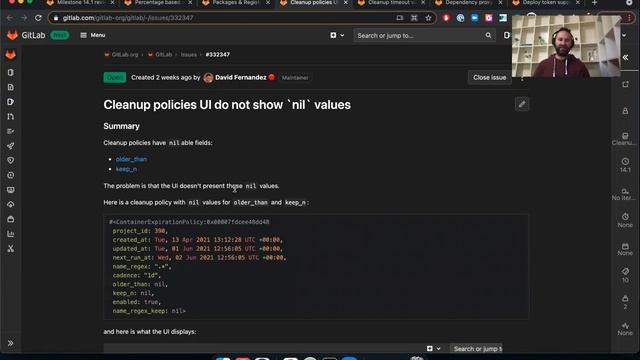Open the create new plus dropdown
This screenshot has width=640, height=360.
(x=337, y=36)
